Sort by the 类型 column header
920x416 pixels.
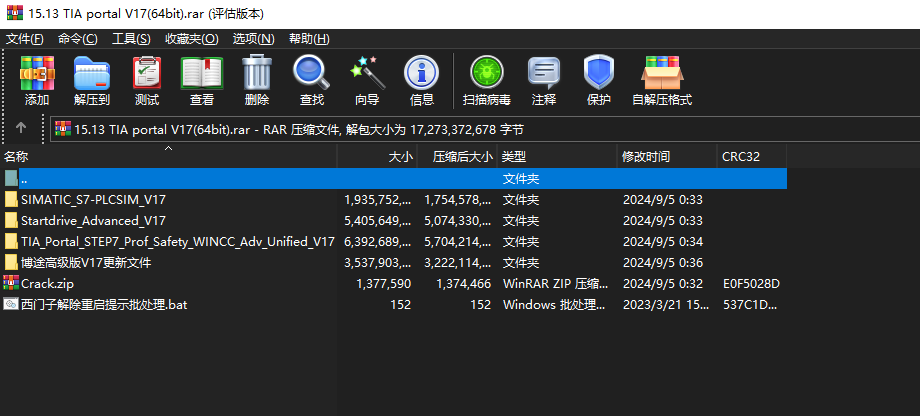(557, 157)
